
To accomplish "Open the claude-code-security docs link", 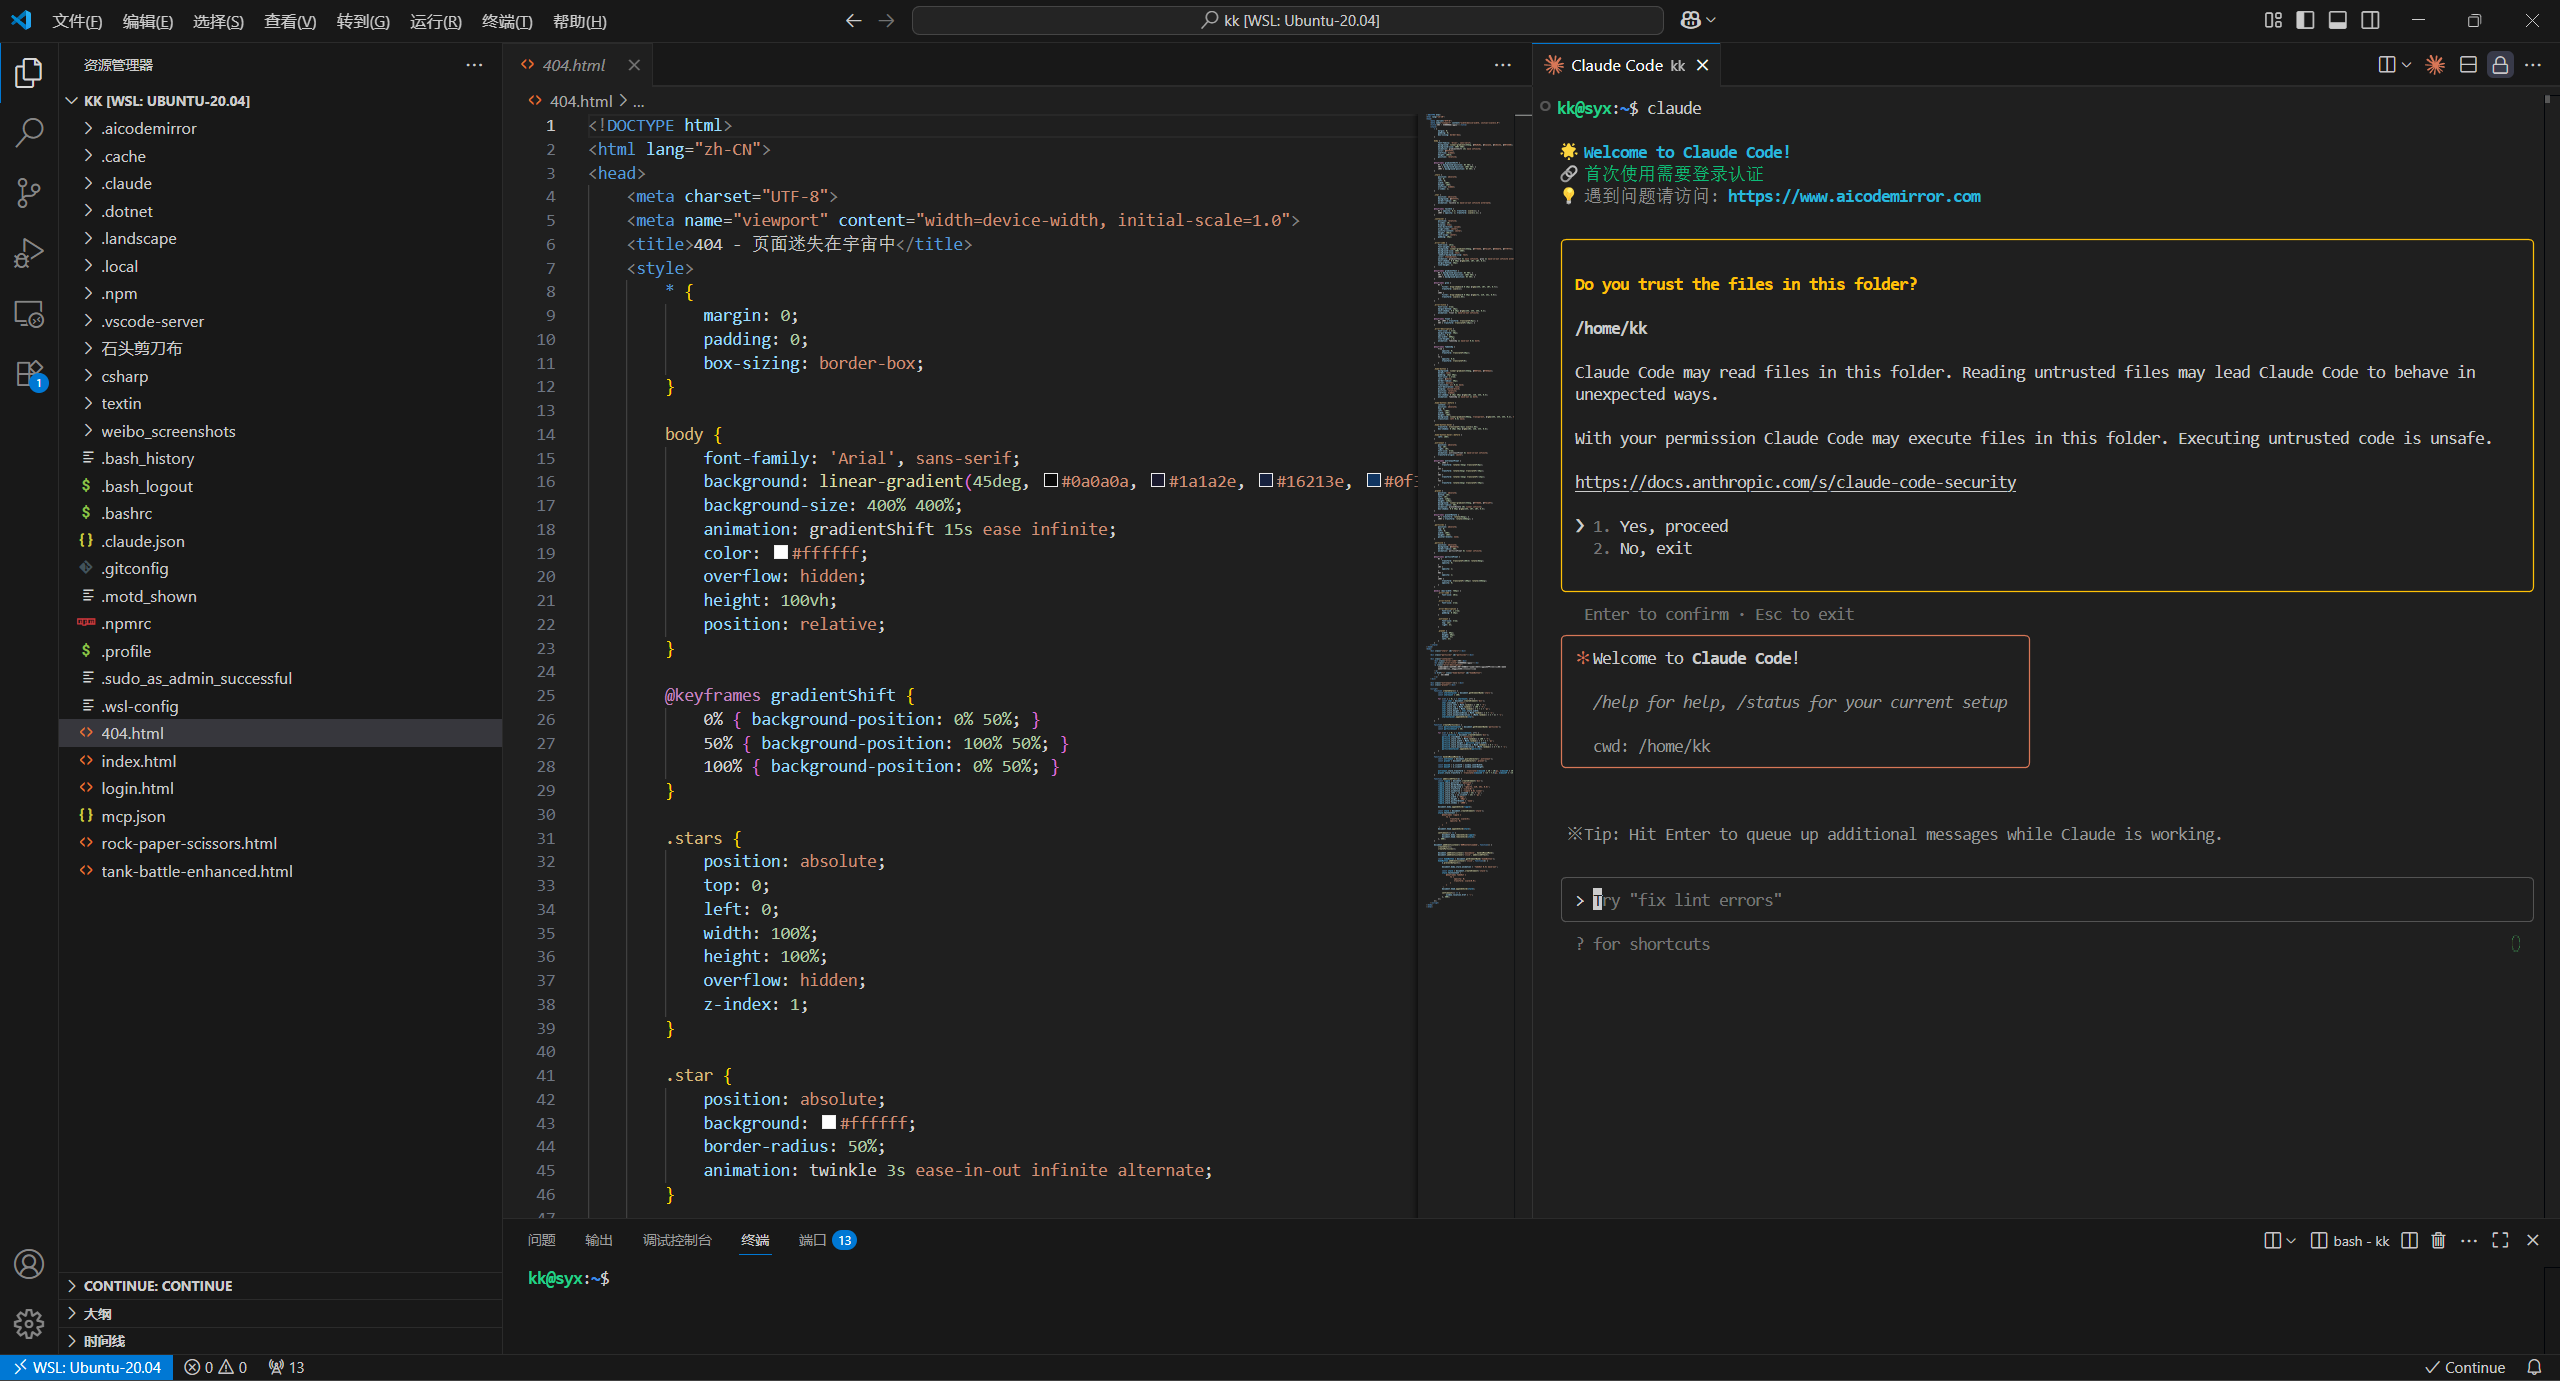I will pos(1795,482).
